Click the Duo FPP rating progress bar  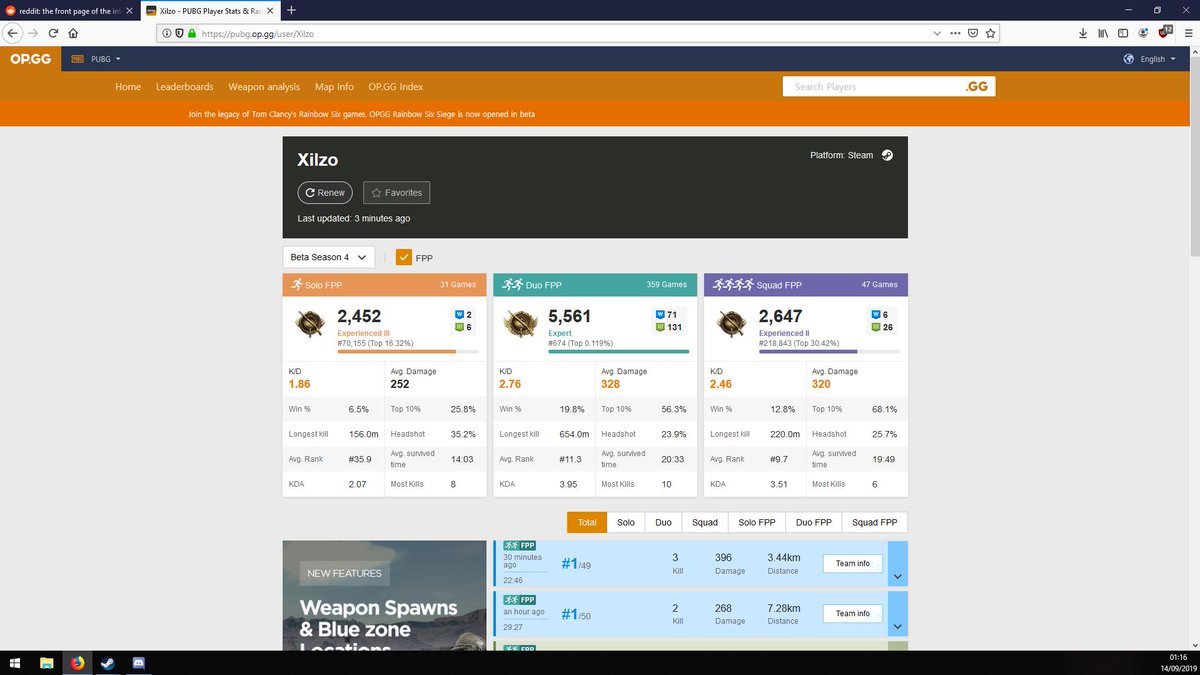pos(619,352)
